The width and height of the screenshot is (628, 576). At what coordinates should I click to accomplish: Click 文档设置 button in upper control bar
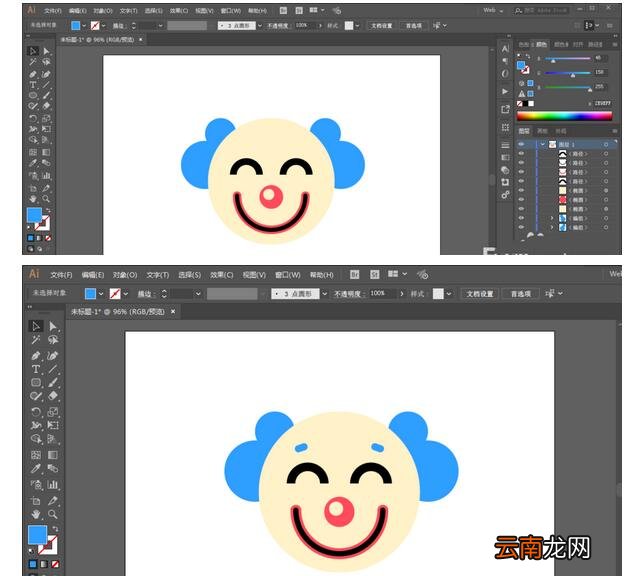pos(381,26)
